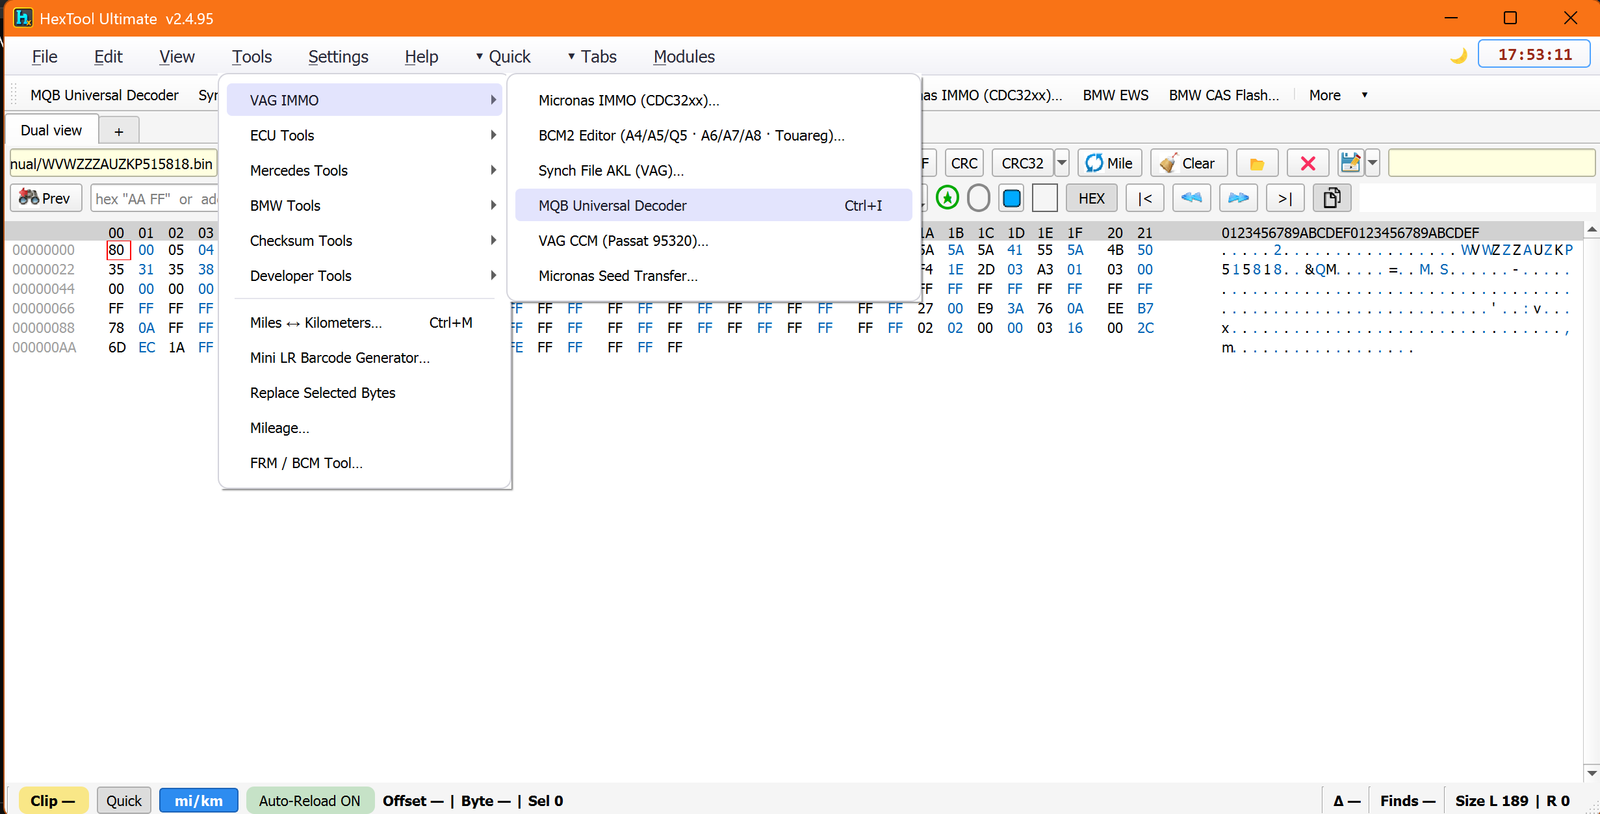Click MQB Universal Decoder toolbar shortcut
This screenshot has height=814, width=1600.
[104, 95]
